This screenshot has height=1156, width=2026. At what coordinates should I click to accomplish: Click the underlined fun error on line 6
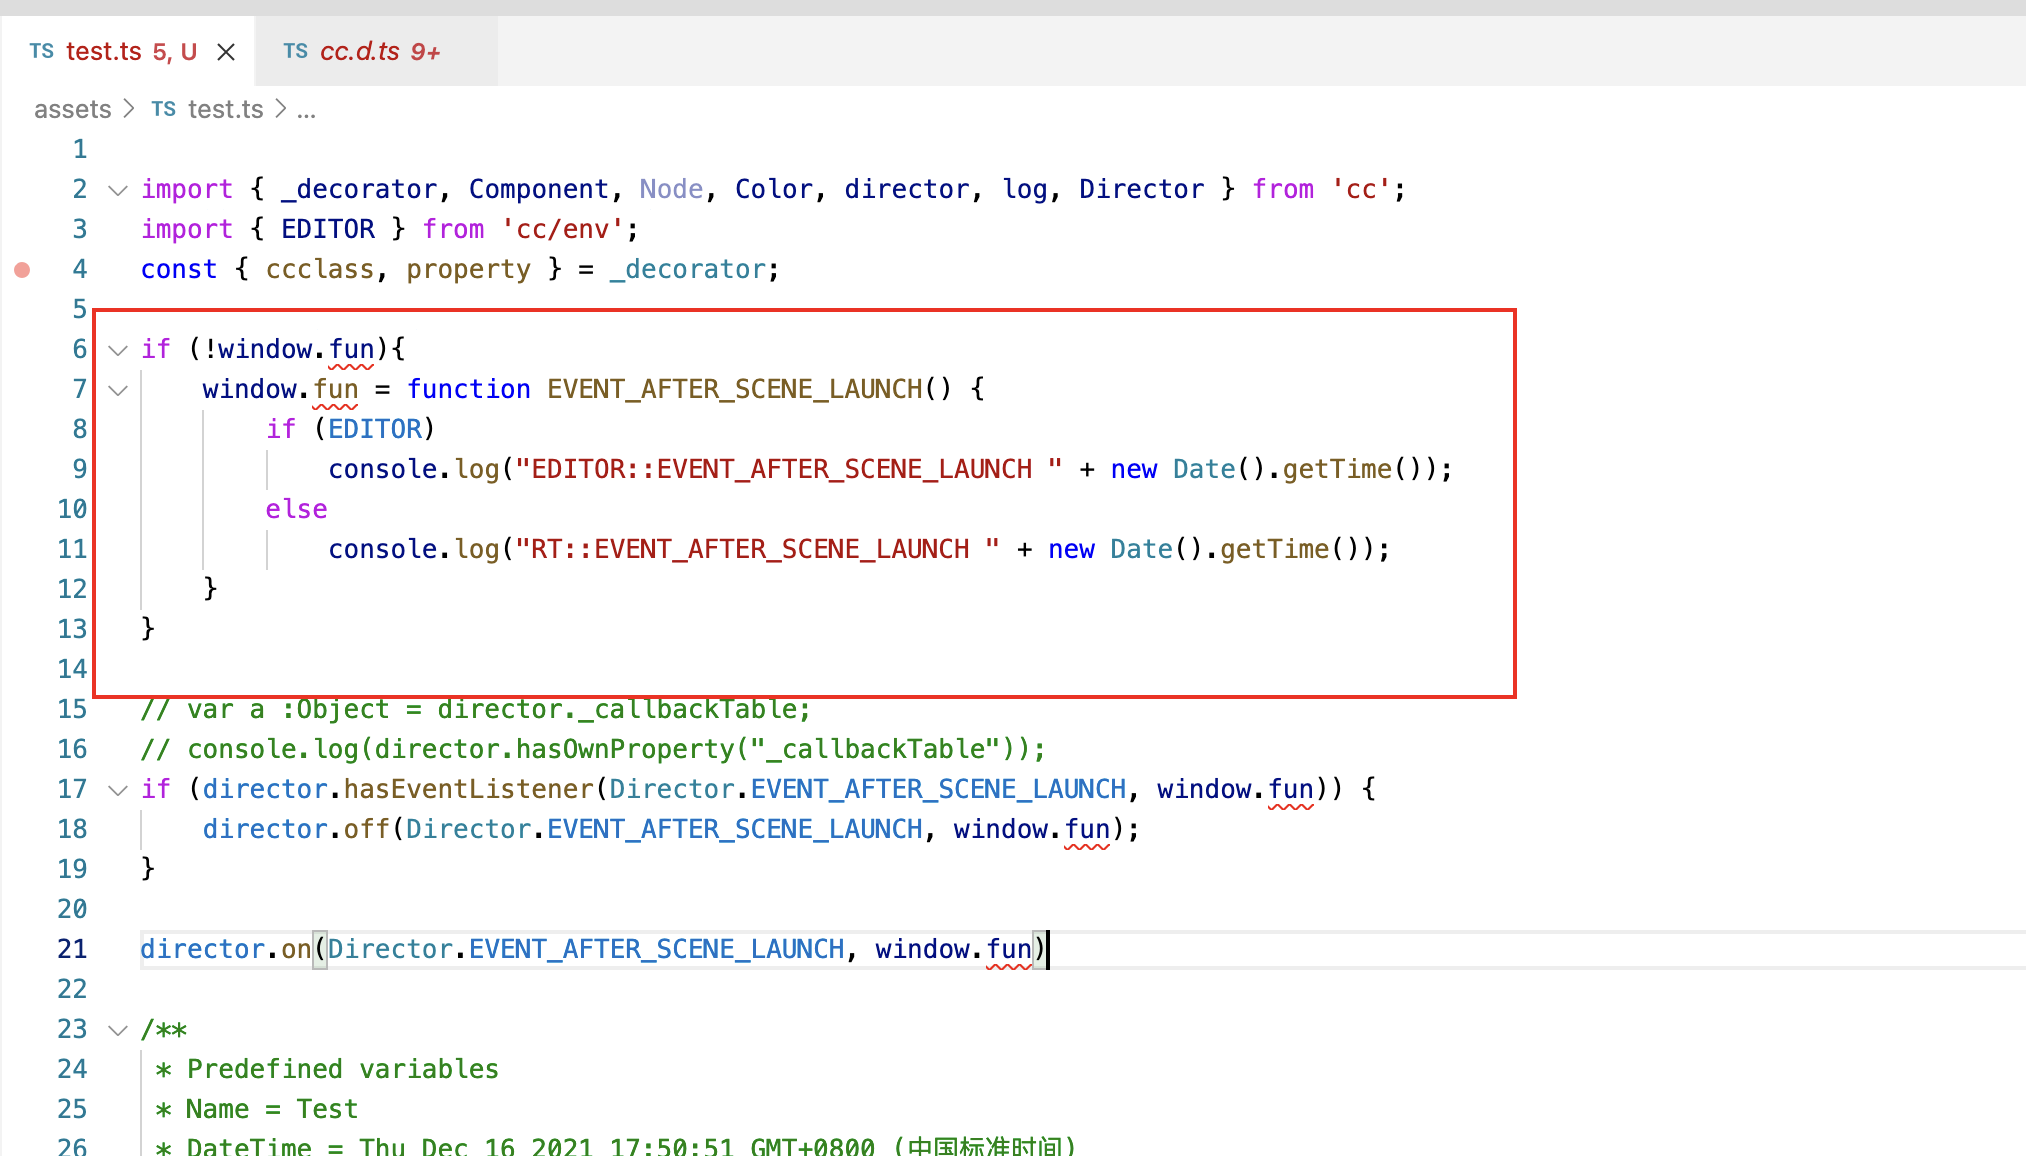351,350
